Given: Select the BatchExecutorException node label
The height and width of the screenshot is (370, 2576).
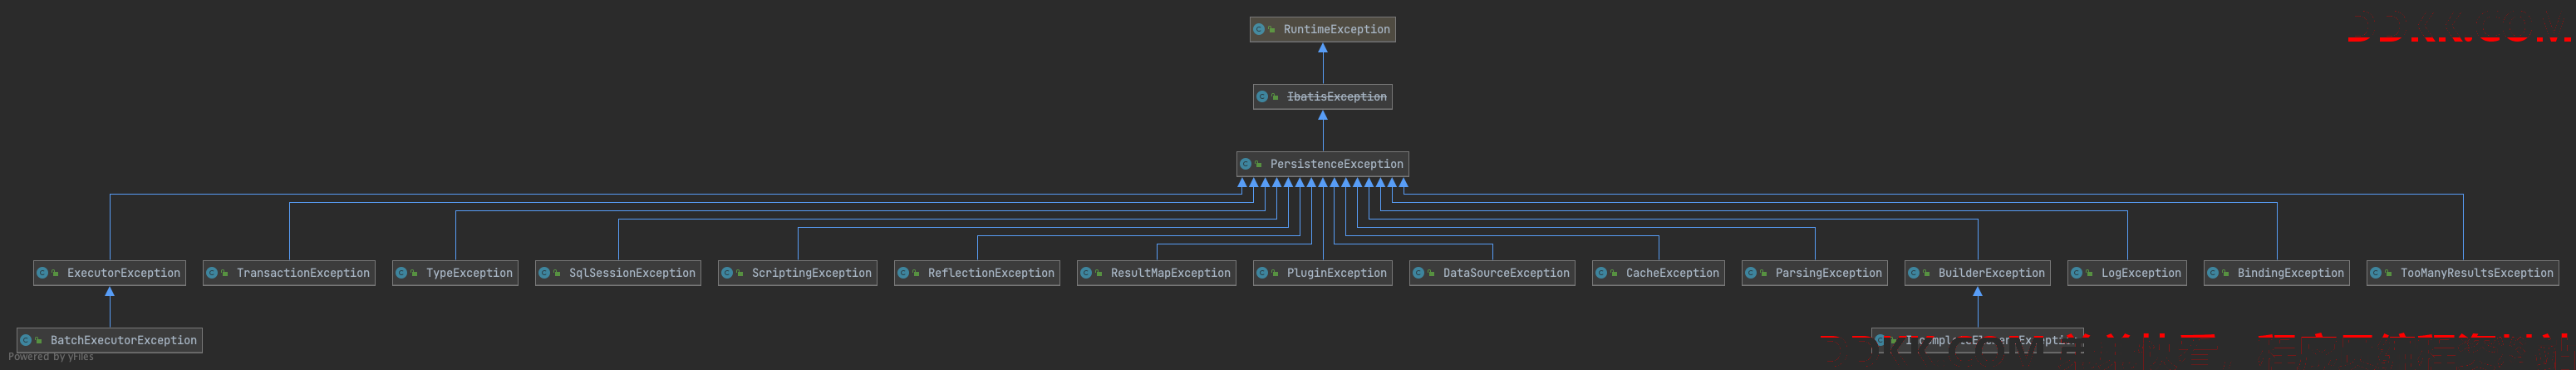Looking at the screenshot, I should (x=124, y=341).
